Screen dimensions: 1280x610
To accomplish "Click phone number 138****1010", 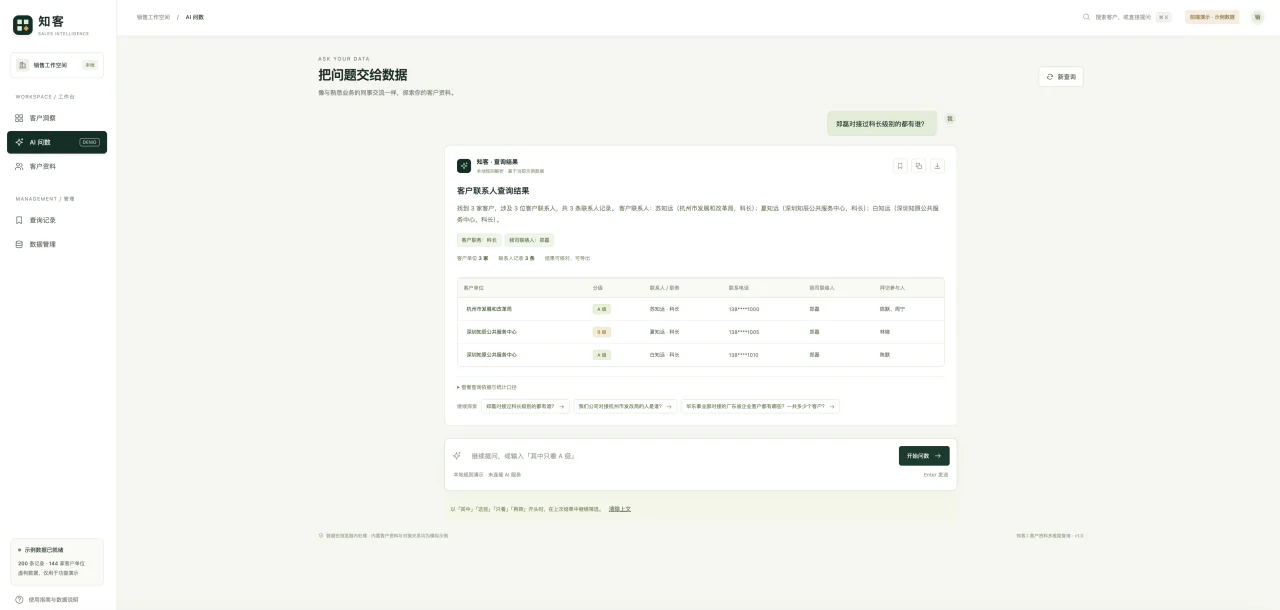I will tap(744, 355).
